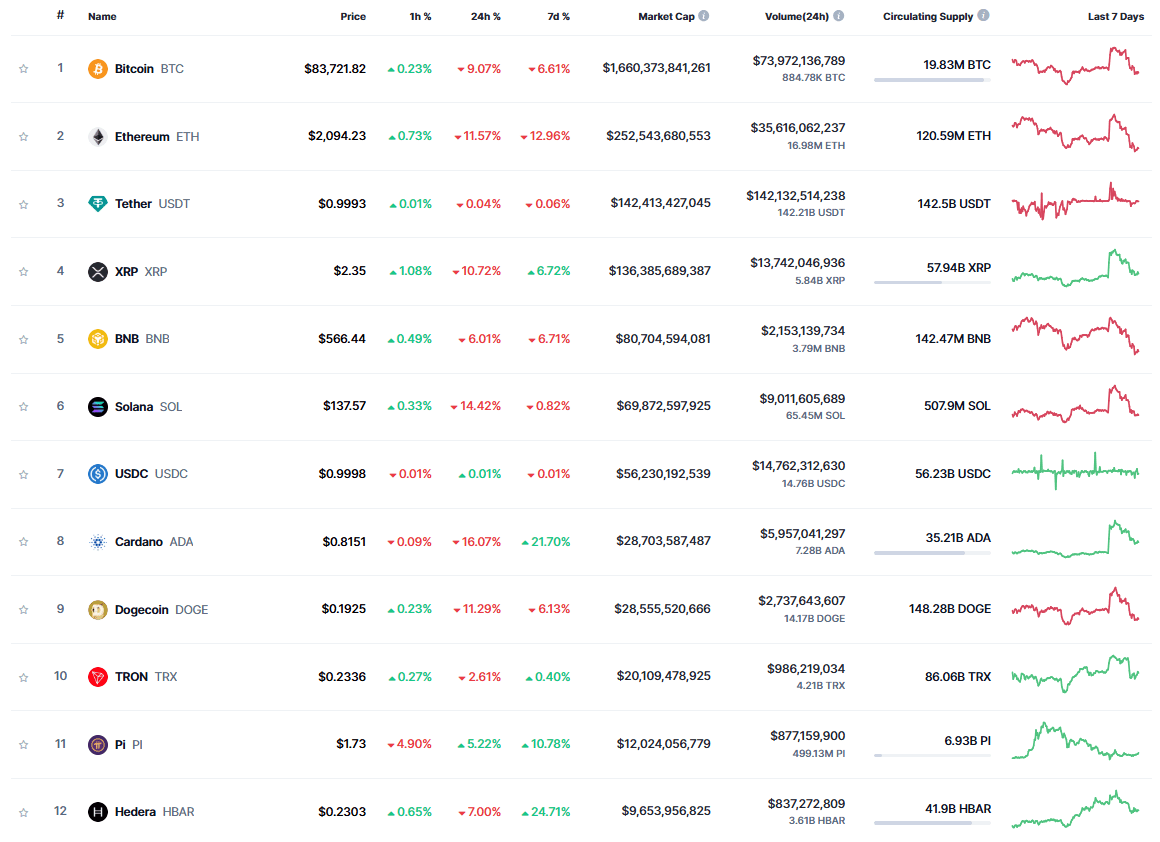Viewport: 1160px width, 842px height.
Task: Click the TRON TRX coin logo
Action: pyautogui.click(x=97, y=676)
